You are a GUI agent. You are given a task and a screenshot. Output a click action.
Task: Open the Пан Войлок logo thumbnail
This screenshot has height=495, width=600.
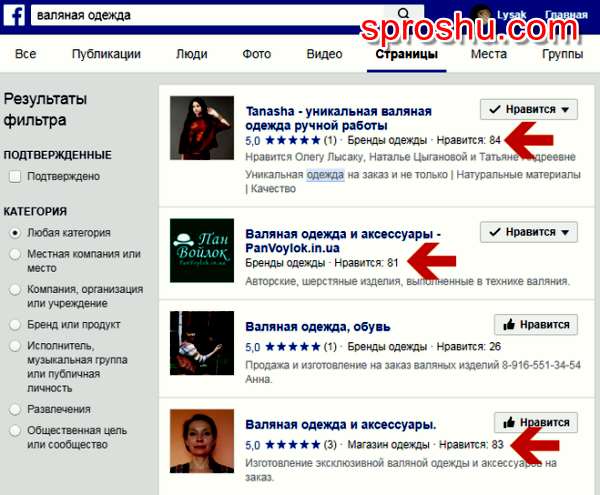202,251
